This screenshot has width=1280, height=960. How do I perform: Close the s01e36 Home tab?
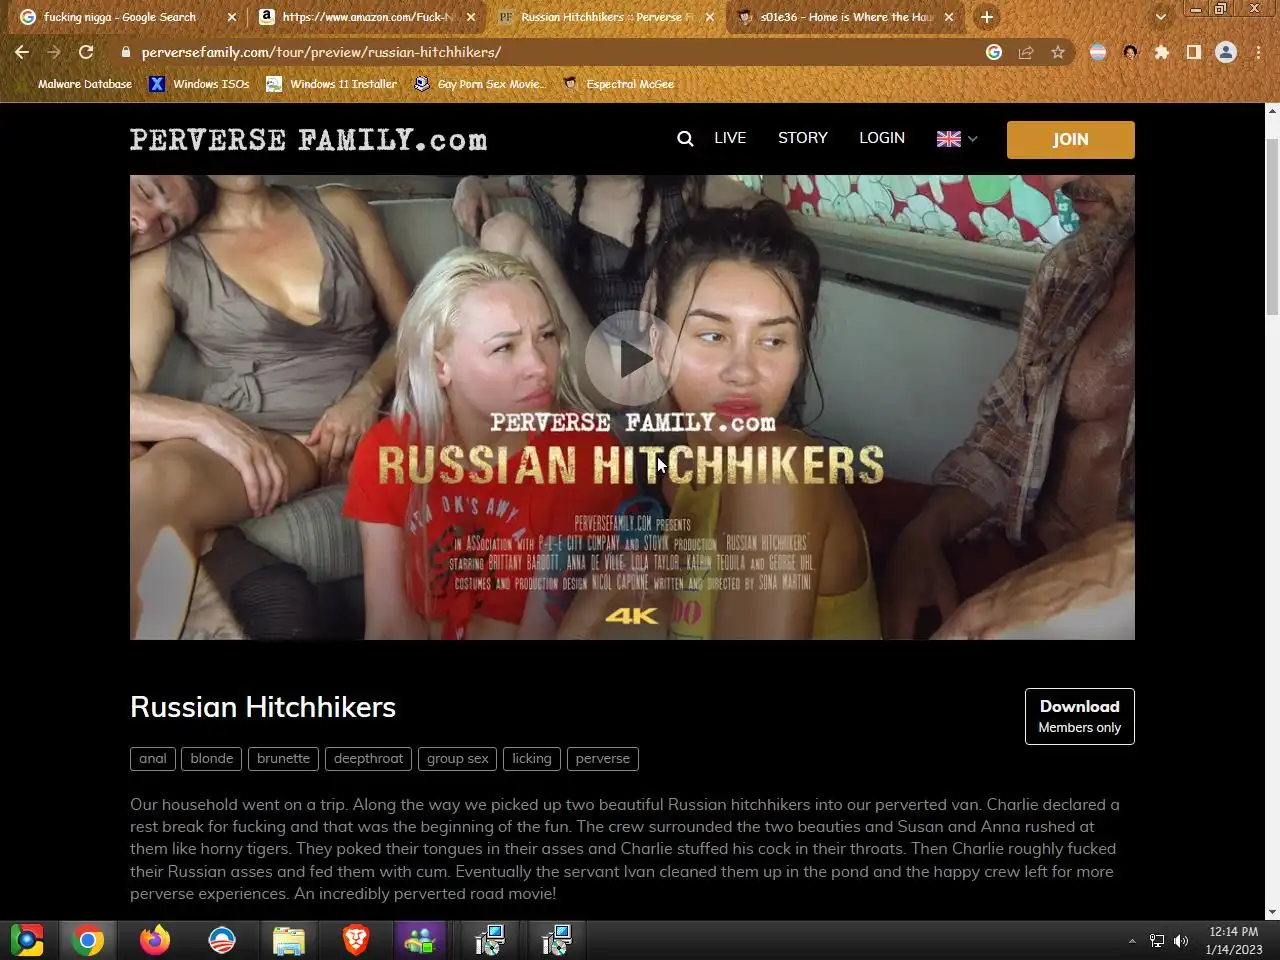tap(949, 17)
